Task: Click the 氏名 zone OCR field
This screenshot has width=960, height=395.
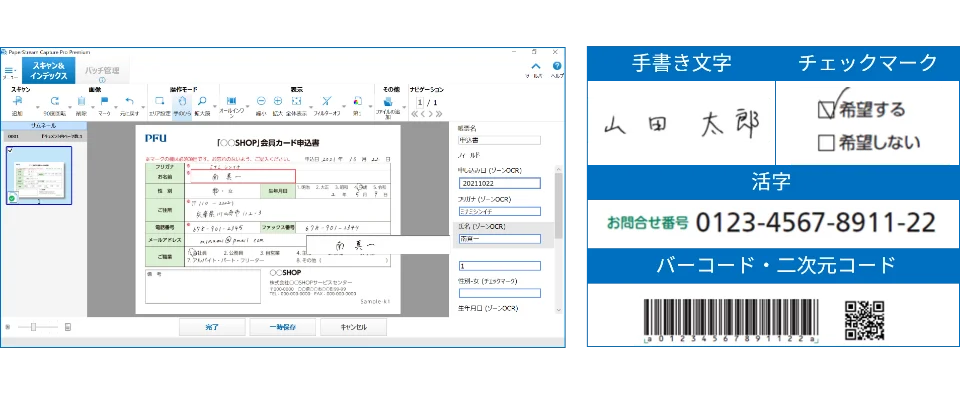Action: click(500, 239)
